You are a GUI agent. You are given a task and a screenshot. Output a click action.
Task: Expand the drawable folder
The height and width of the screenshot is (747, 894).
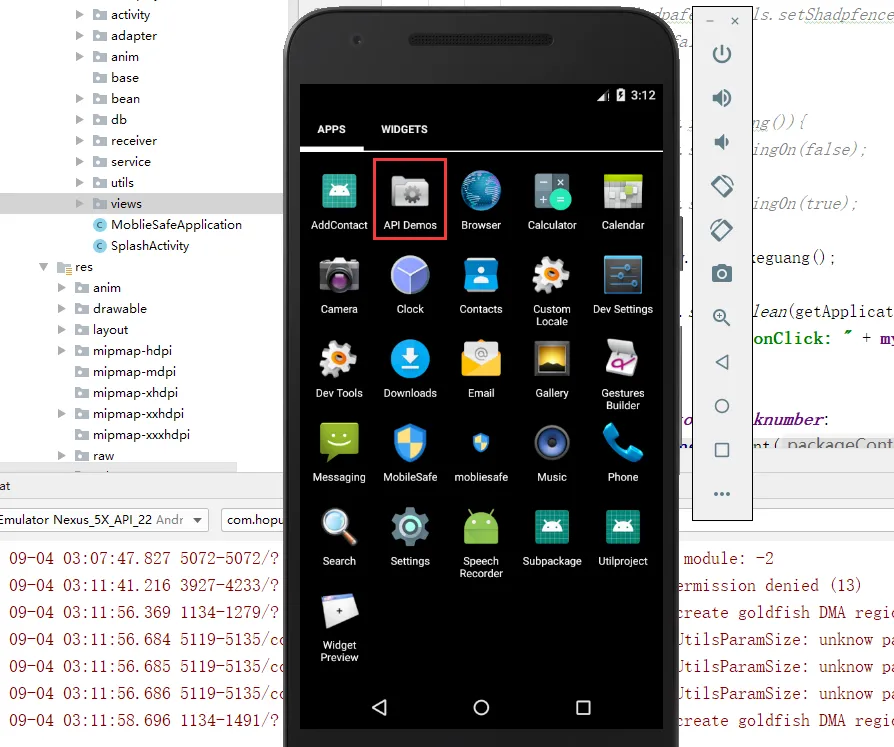coord(62,308)
